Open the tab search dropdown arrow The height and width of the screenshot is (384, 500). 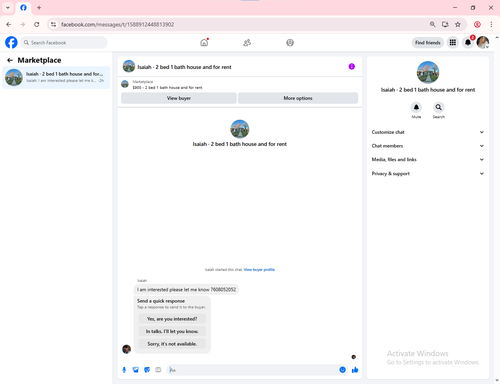click(x=8, y=7)
